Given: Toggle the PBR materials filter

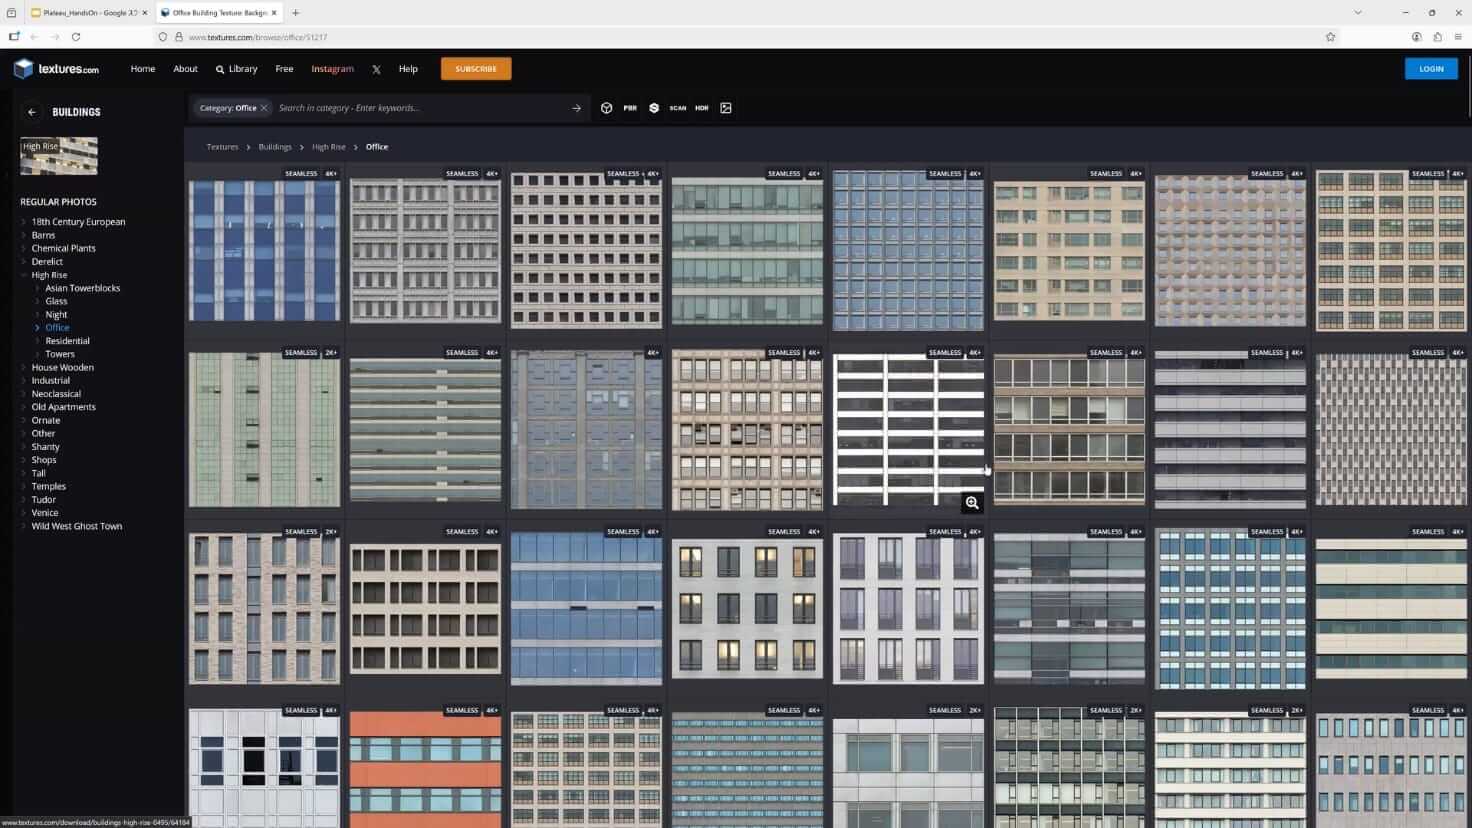Looking at the screenshot, I should click(x=630, y=108).
